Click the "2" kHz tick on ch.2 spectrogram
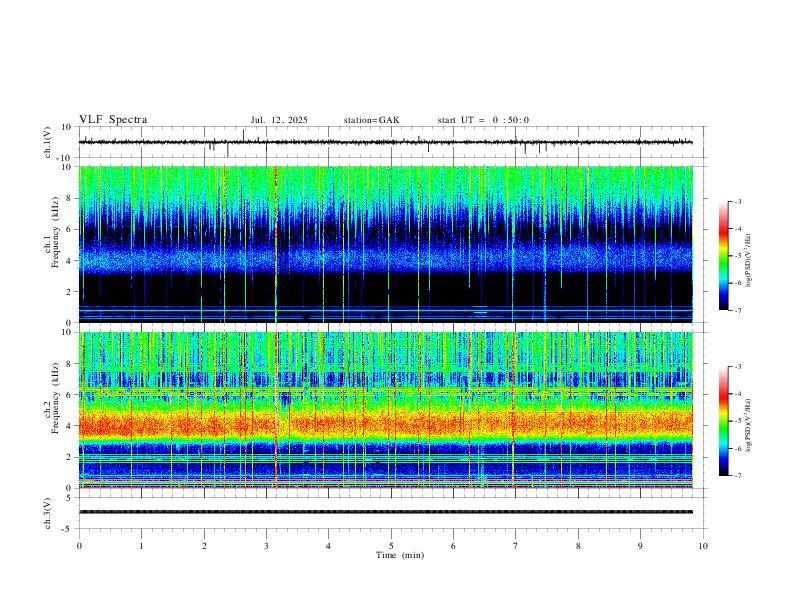The width and height of the screenshot is (792, 612). tap(69, 457)
